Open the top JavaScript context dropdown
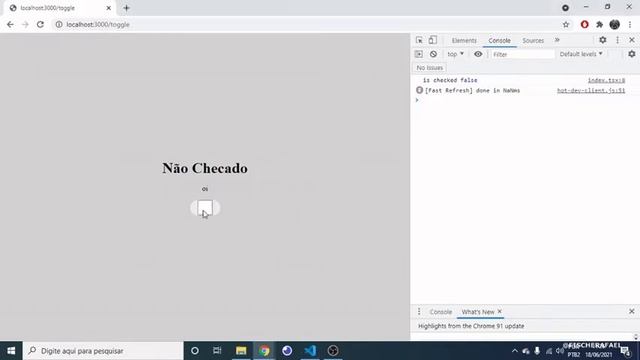 coord(456,54)
